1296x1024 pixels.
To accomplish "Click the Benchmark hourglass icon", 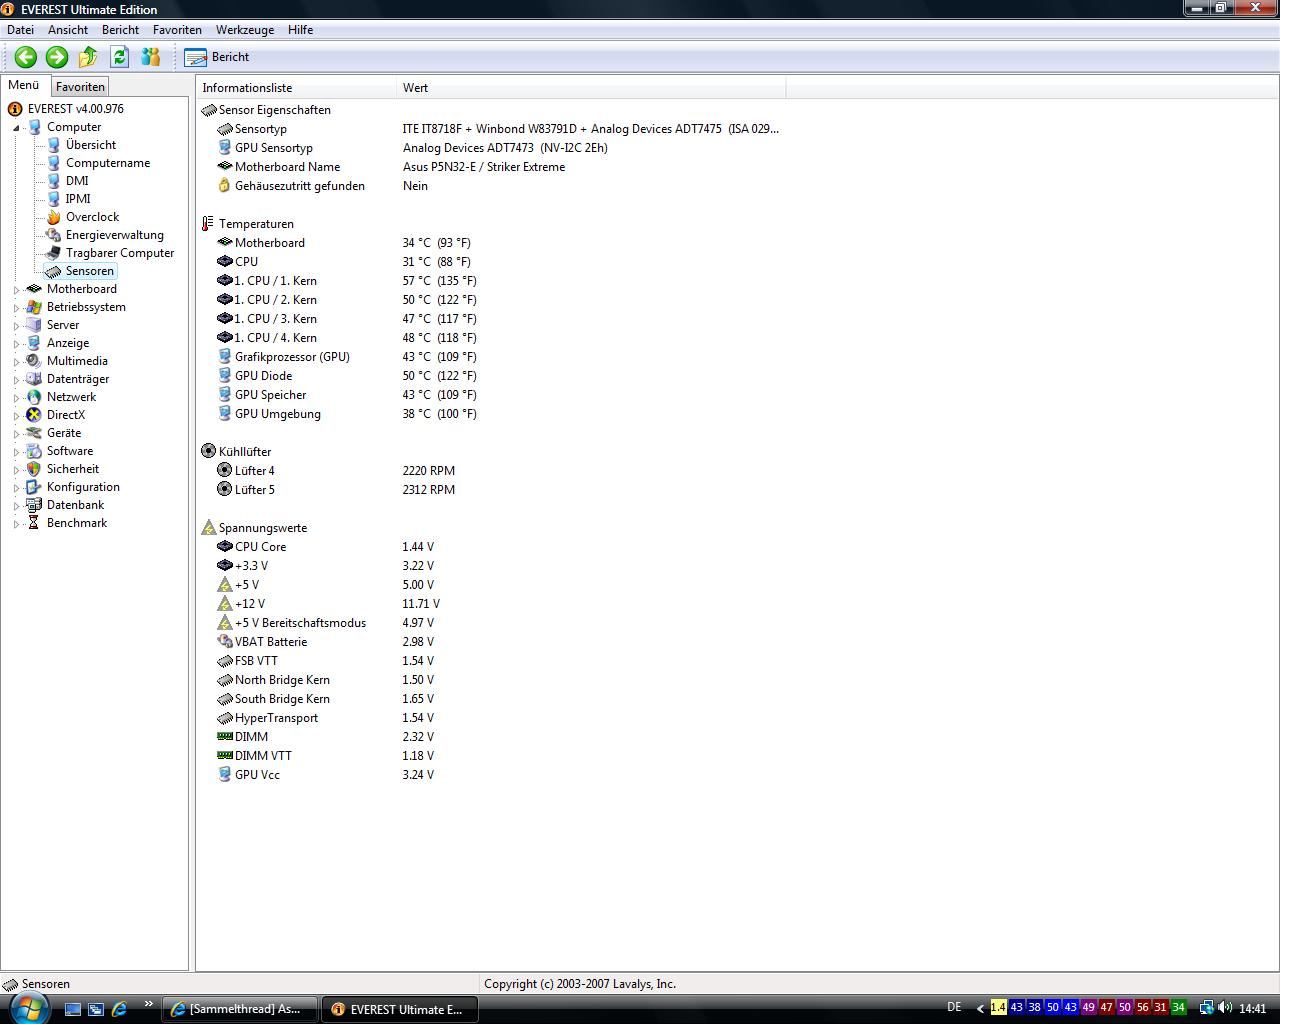I will [34, 523].
